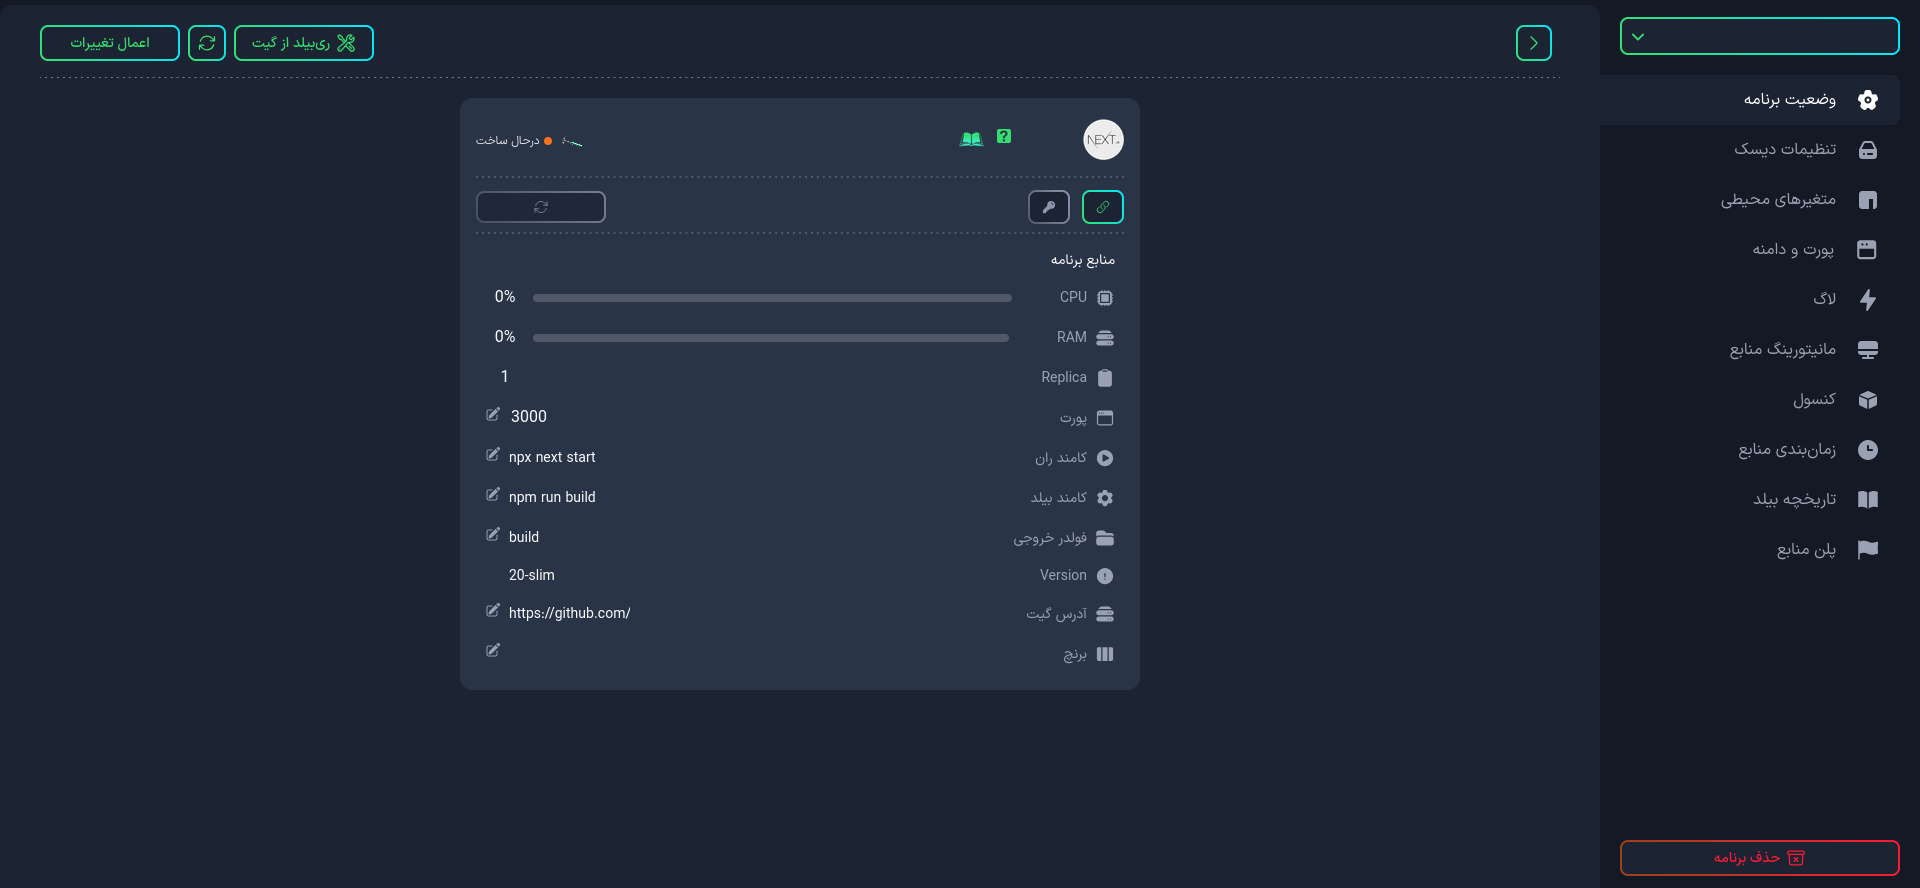
Task: Click the https://github.com/ address text
Action: click(570, 613)
